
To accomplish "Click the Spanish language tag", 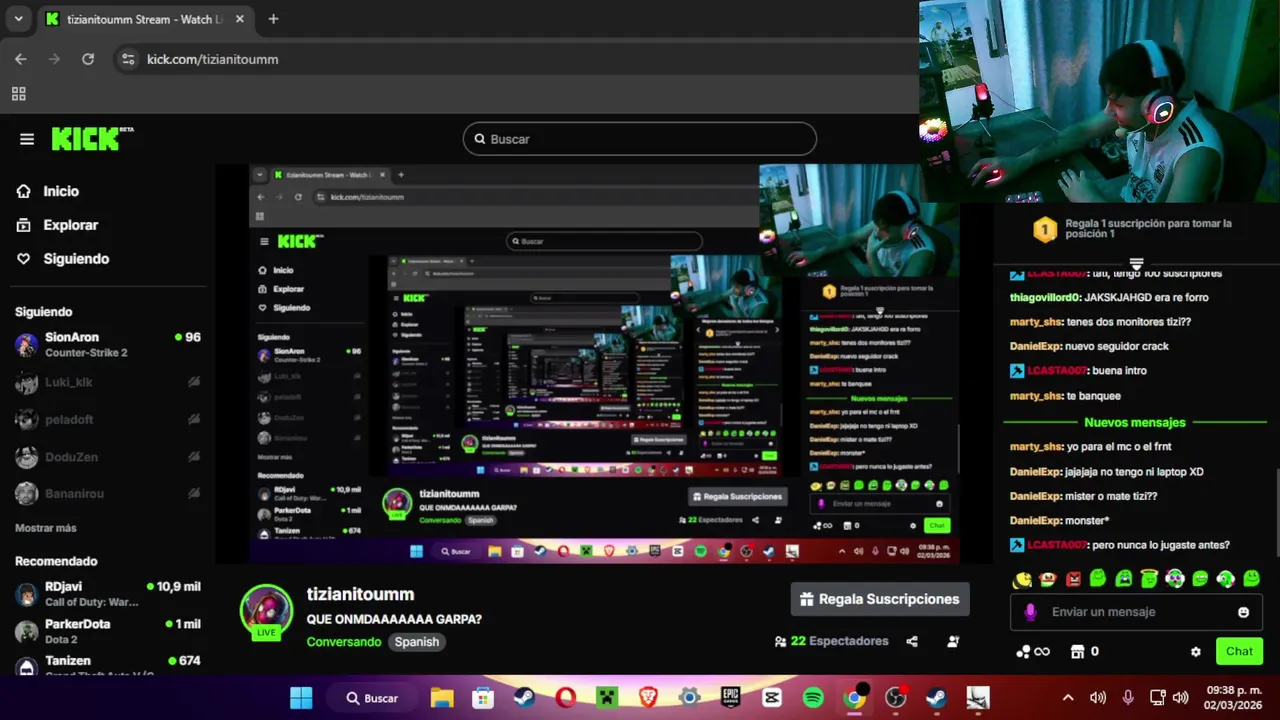I will tap(417, 642).
